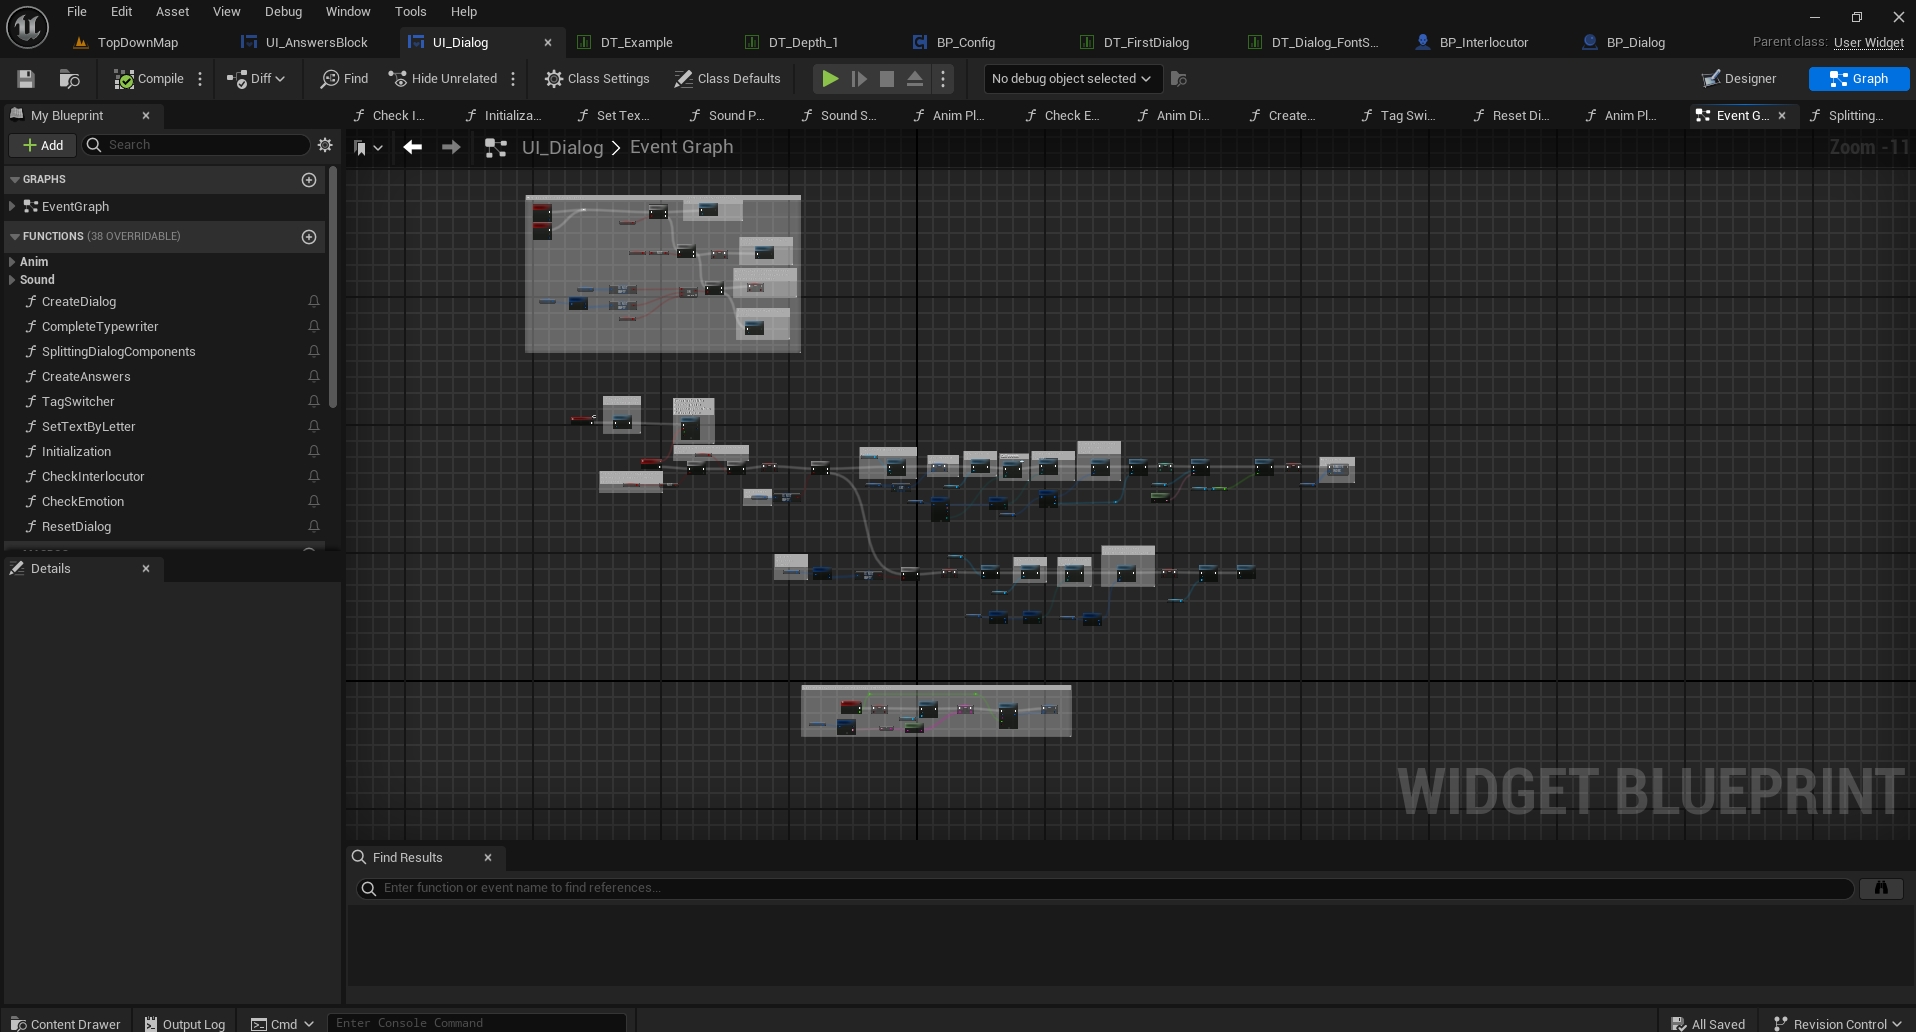The image size is (1916, 1032).
Task: Switch to Graph mode
Action: click(1858, 79)
